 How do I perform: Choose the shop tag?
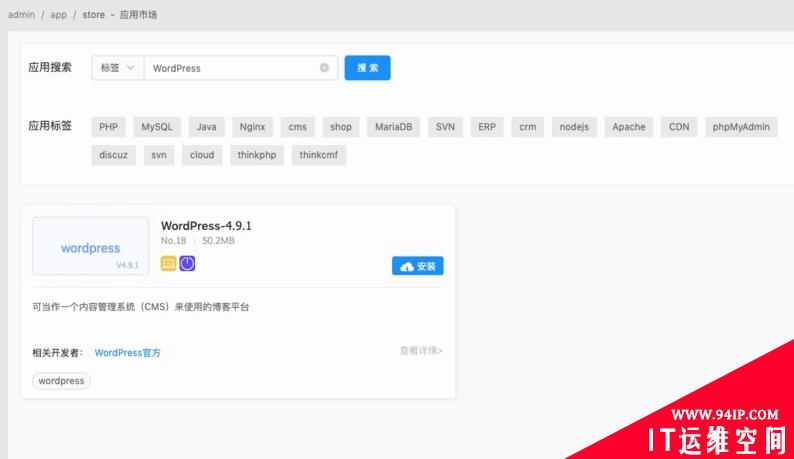point(341,127)
